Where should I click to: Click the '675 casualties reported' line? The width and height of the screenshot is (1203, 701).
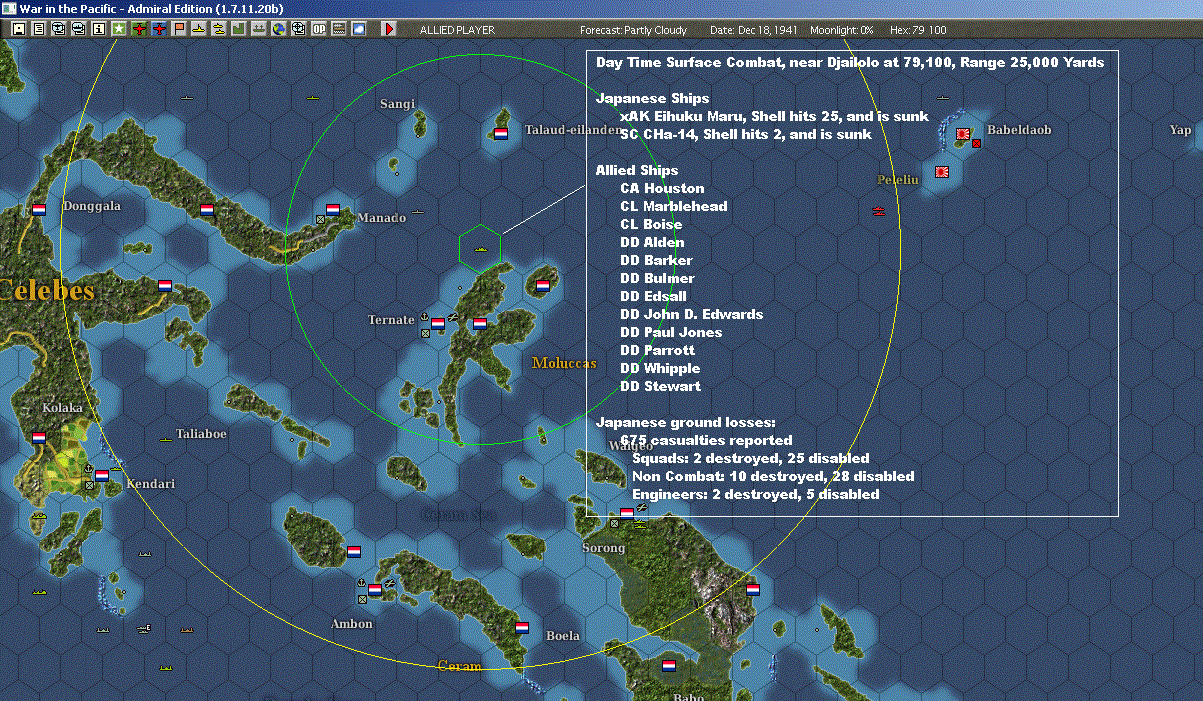pos(706,440)
